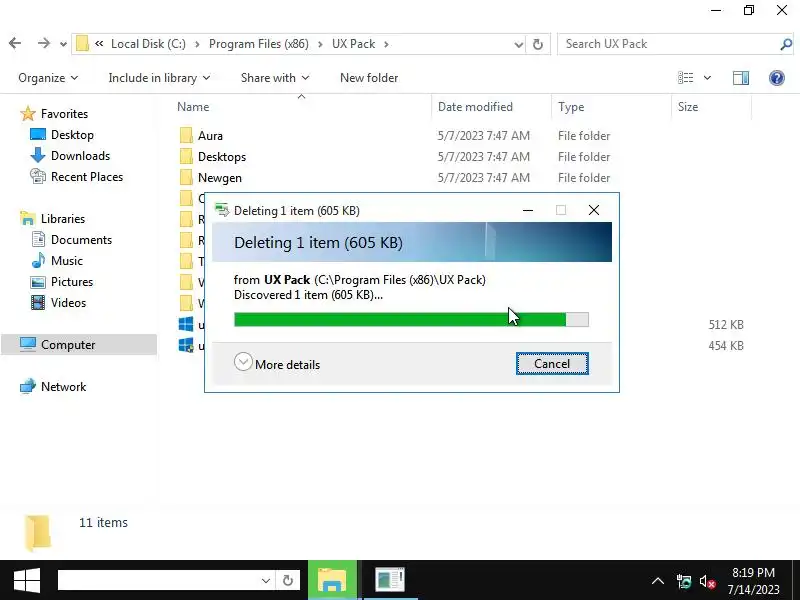Viewport: 800px width, 600px height.
Task: Select the Desktops folder
Action: pyautogui.click(x=222, y=157)
